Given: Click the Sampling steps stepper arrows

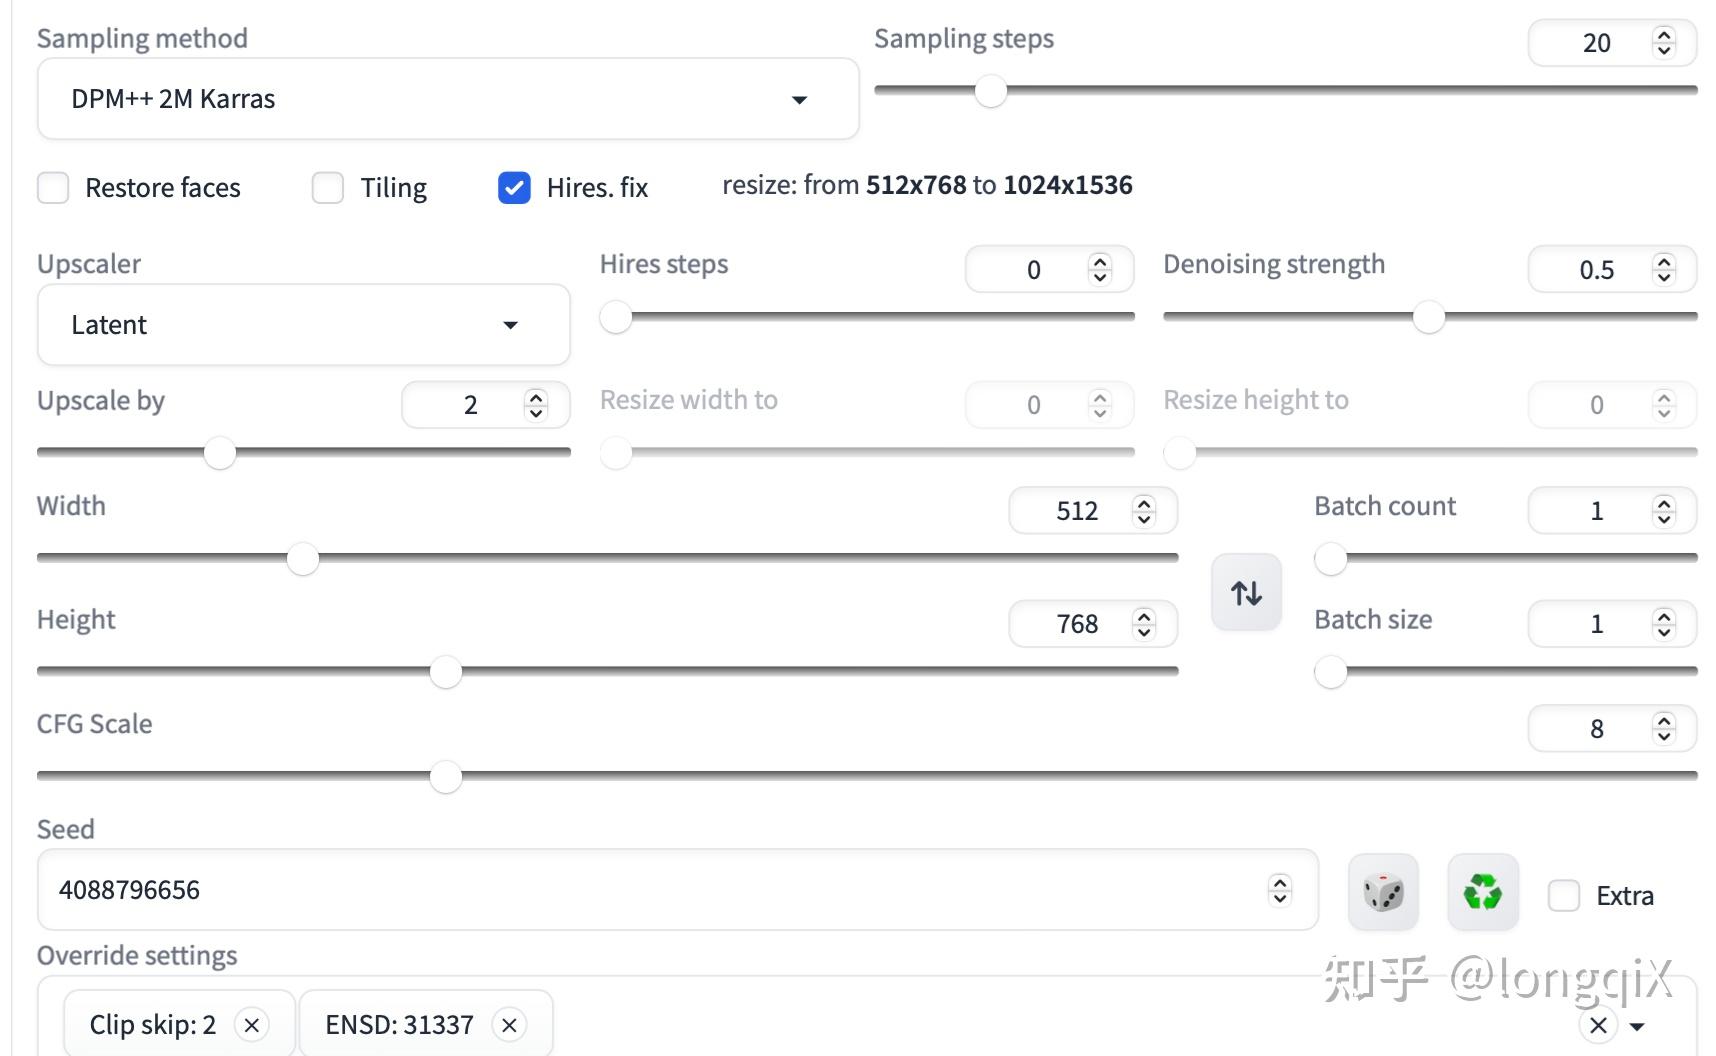Looking at the screenshot, I should [x=1664, y=42].
